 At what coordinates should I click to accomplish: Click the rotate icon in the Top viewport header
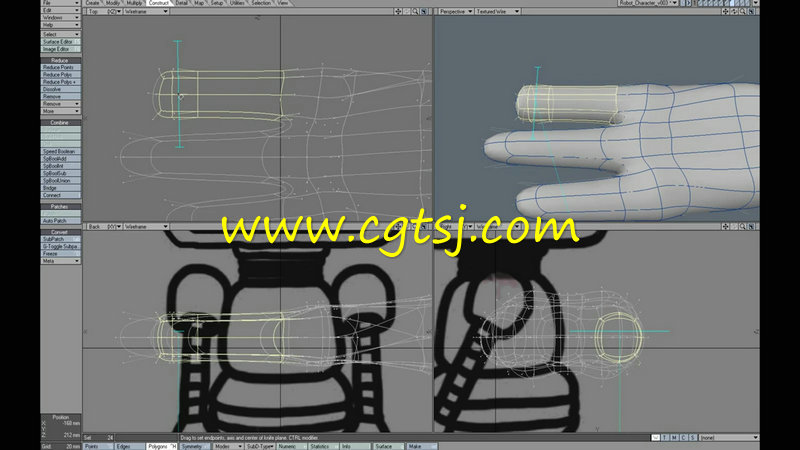tap(407, 11)
